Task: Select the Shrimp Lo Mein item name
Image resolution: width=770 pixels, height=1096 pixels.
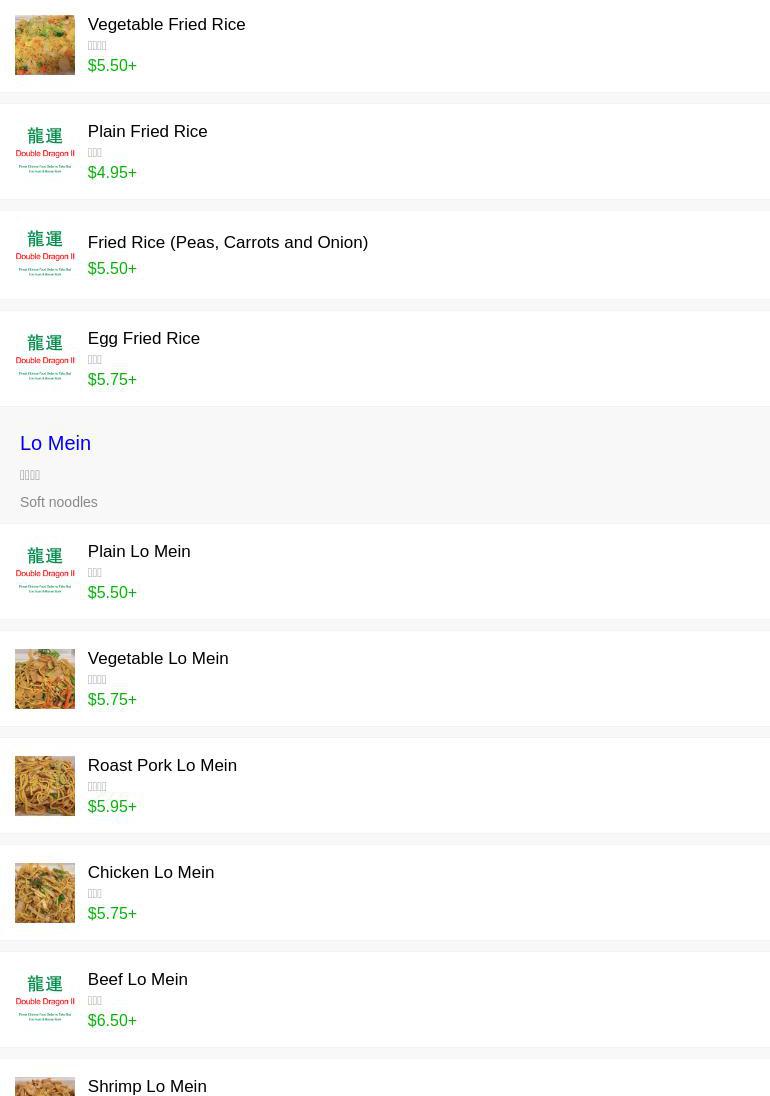Action: pos(147,1086)
